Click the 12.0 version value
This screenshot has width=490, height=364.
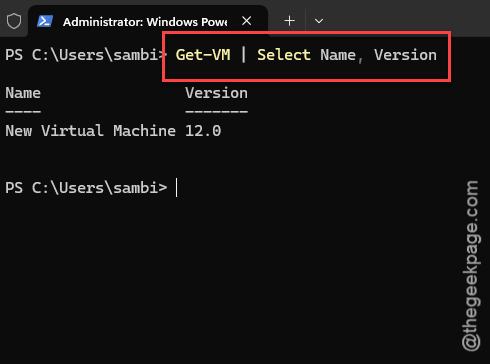[203, 131]
